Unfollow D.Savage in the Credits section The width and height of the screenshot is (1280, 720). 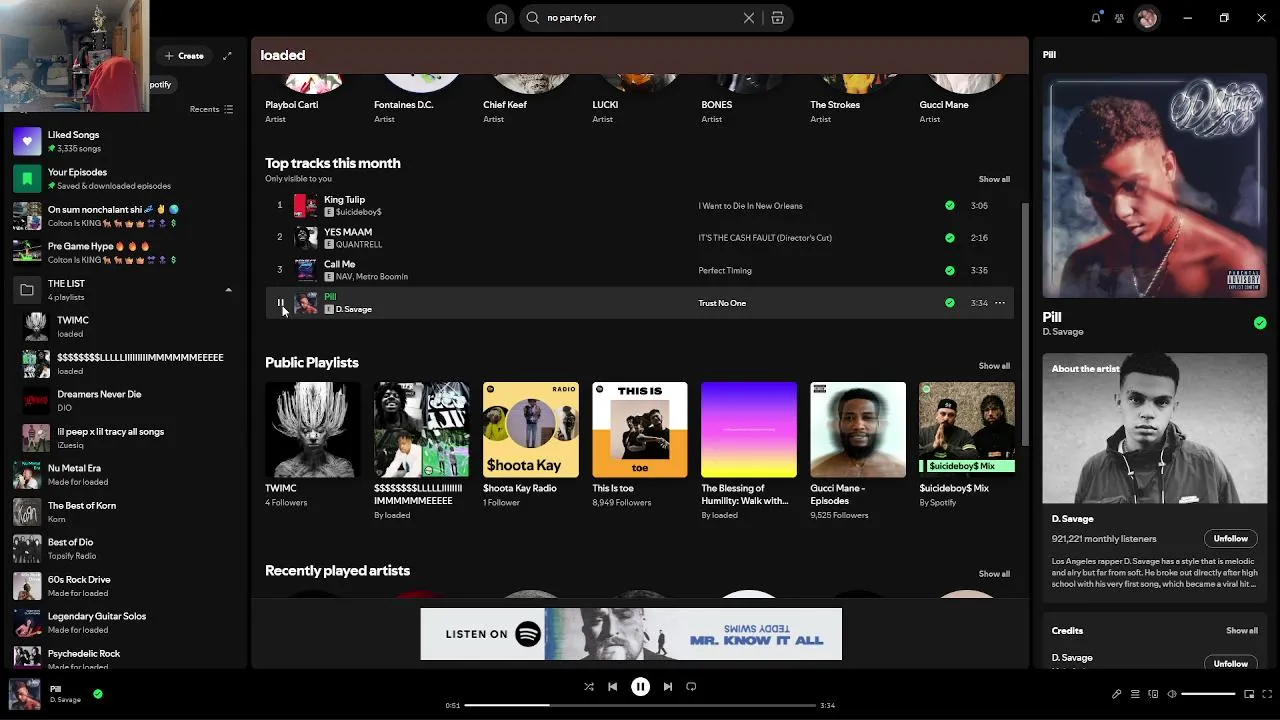1231,663
